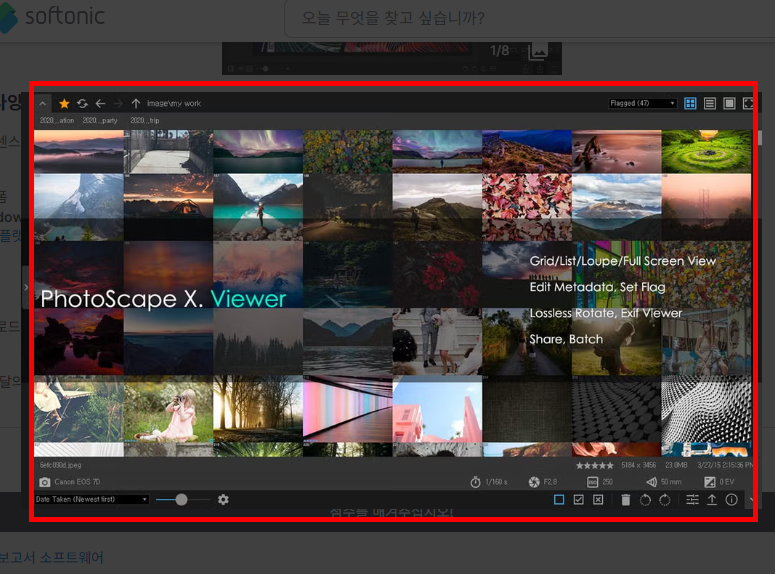Enter Full Screen view icon
The width and height of the screenshot is (775, 574).
(x=748, y=103)
